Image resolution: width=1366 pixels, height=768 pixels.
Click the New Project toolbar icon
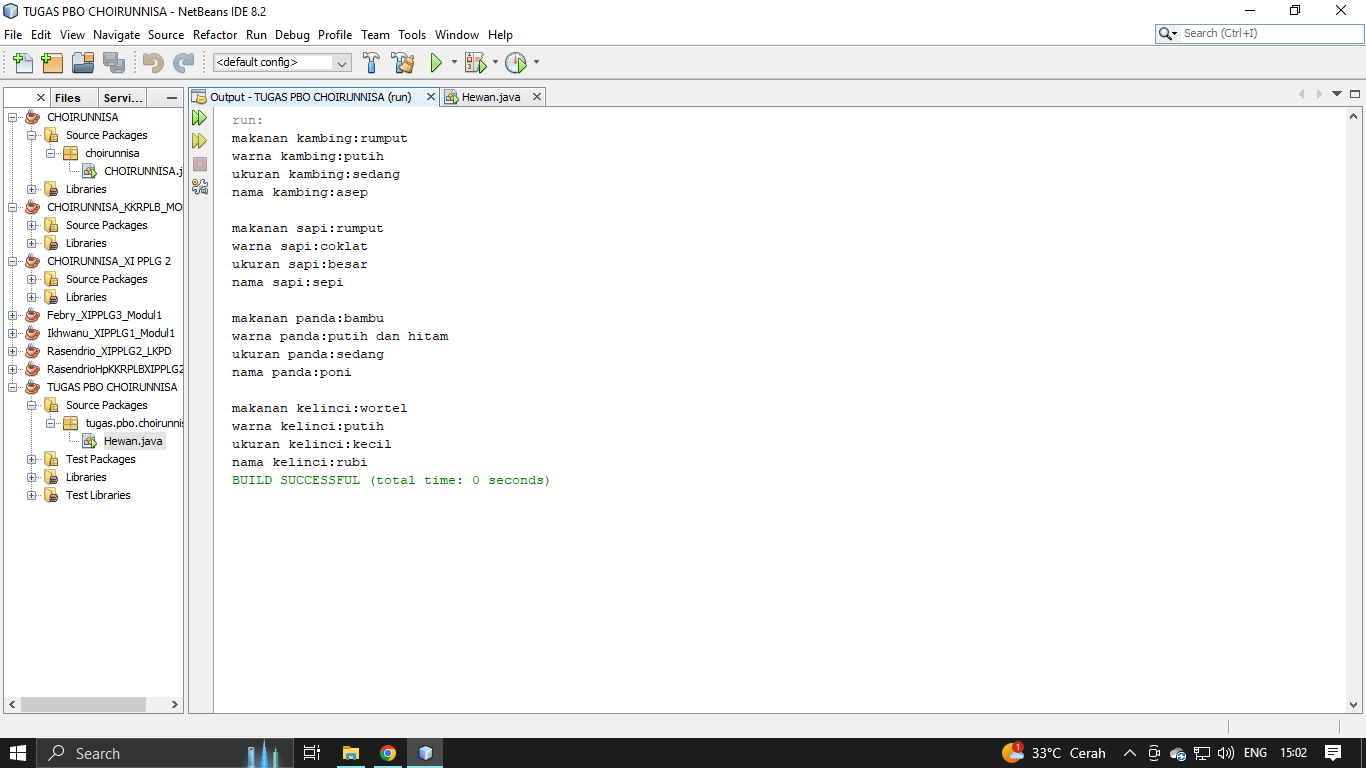(x=52, y=63)
